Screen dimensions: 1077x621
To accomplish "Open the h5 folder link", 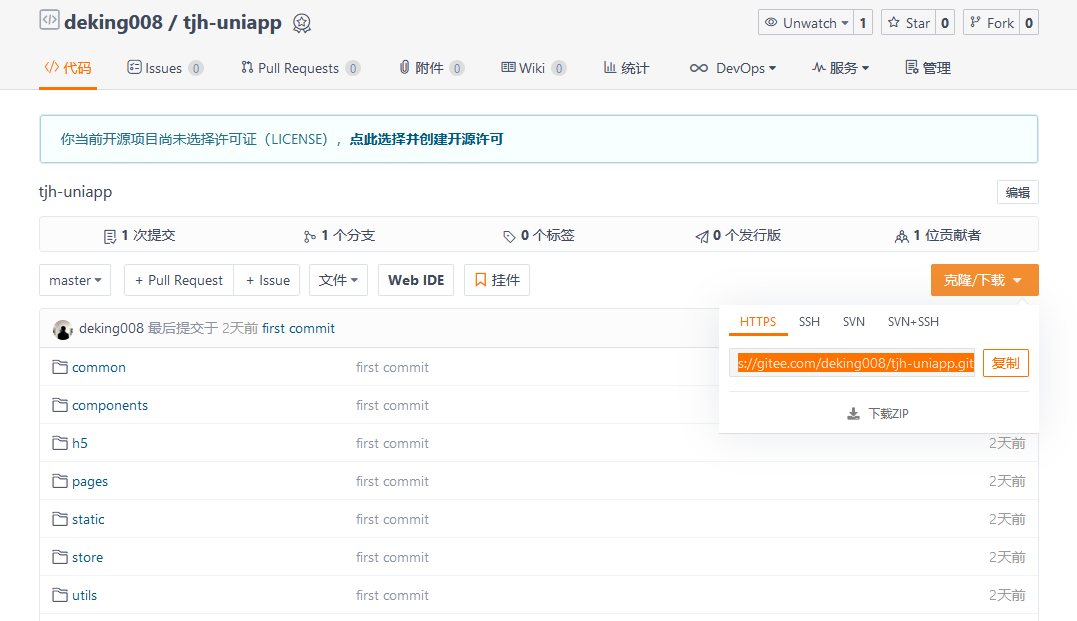I will 80,443.
